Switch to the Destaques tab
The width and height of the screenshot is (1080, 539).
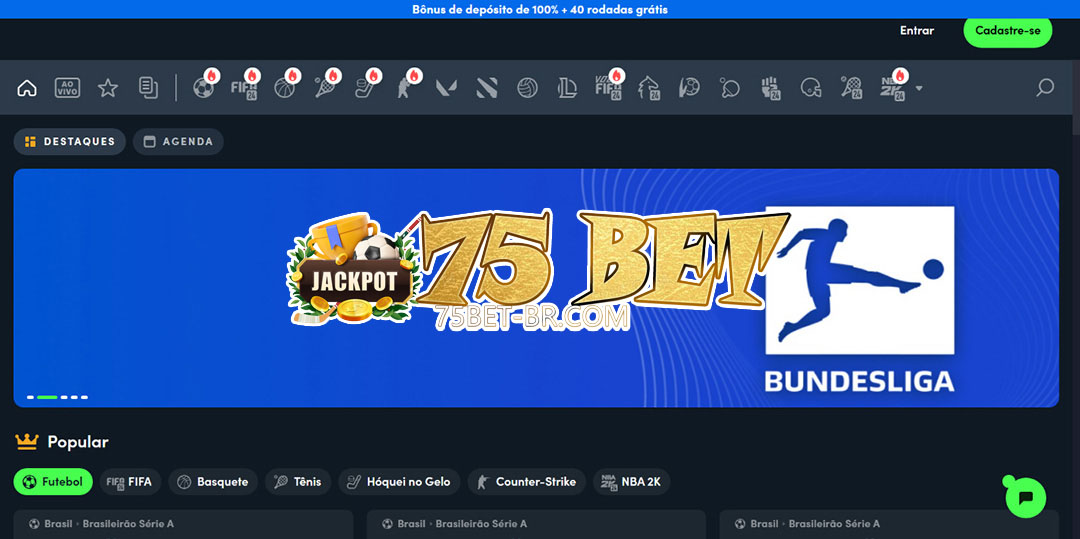tap(70, 142)
